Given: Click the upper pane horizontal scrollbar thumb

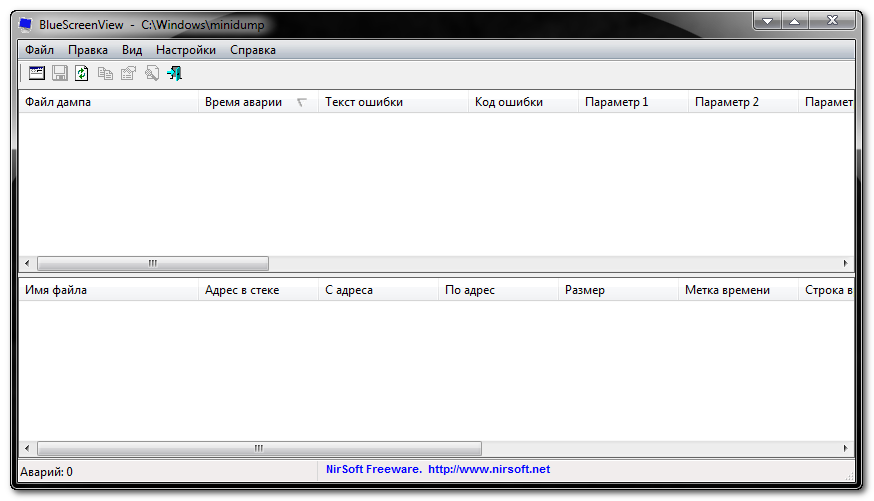Looking at the screenshot, I should 152,264.
